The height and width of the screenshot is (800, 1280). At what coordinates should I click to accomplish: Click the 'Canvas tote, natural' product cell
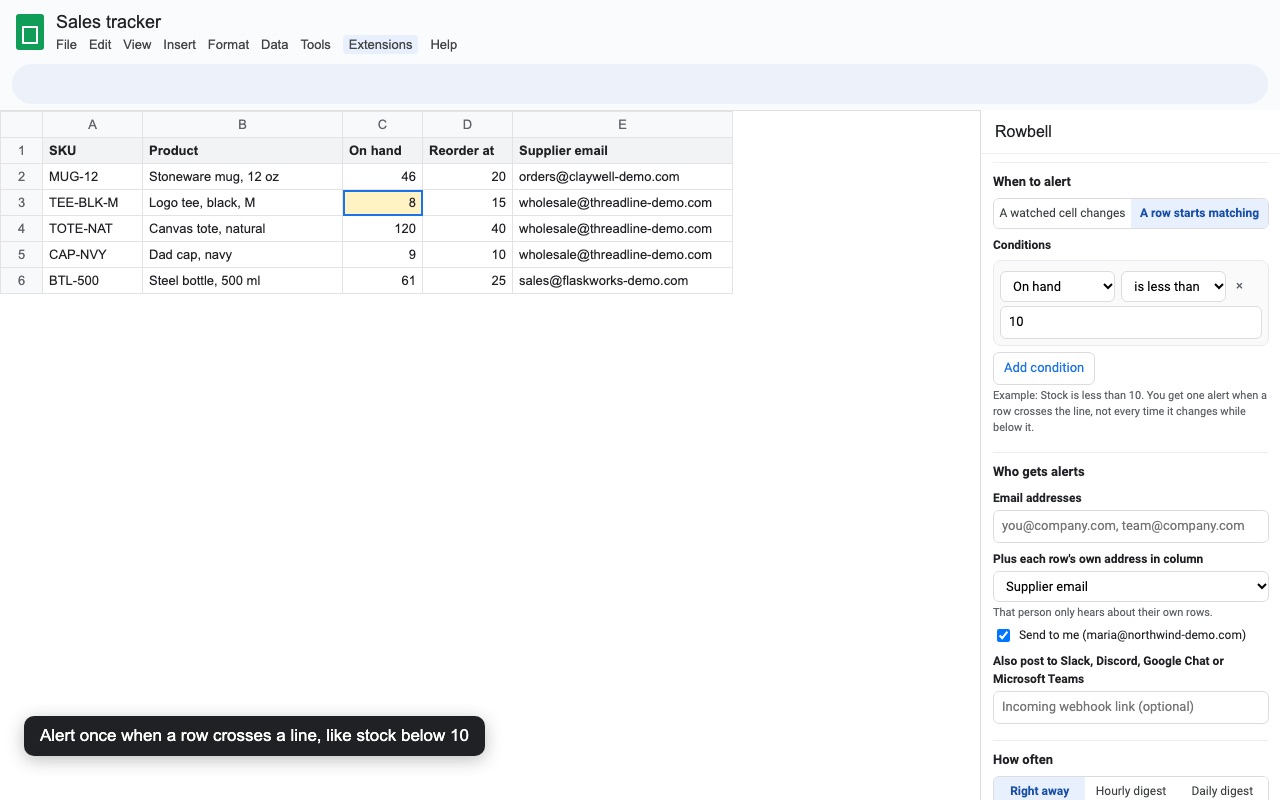(x=242, y=229)
